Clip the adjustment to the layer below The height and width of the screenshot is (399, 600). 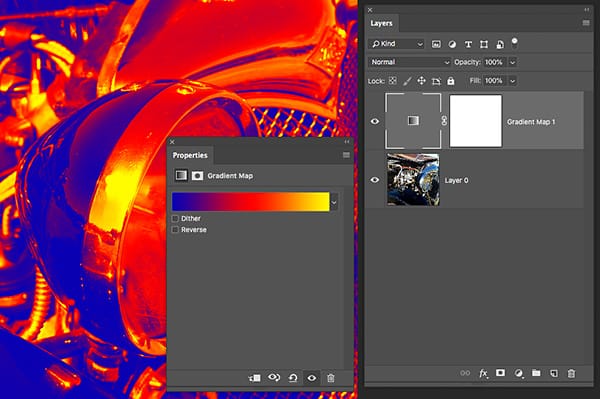coord(254,378)
